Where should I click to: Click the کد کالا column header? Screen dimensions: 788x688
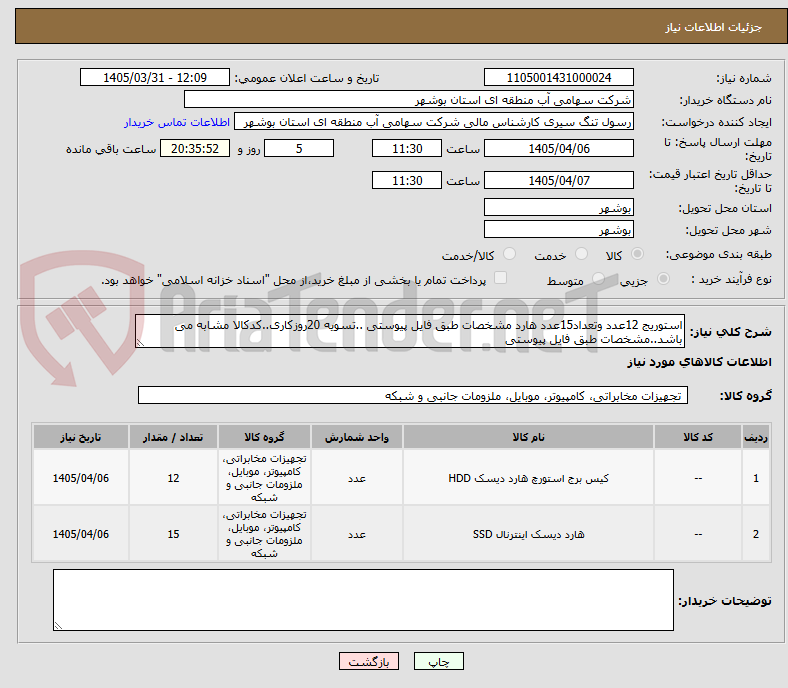point(698,437)
